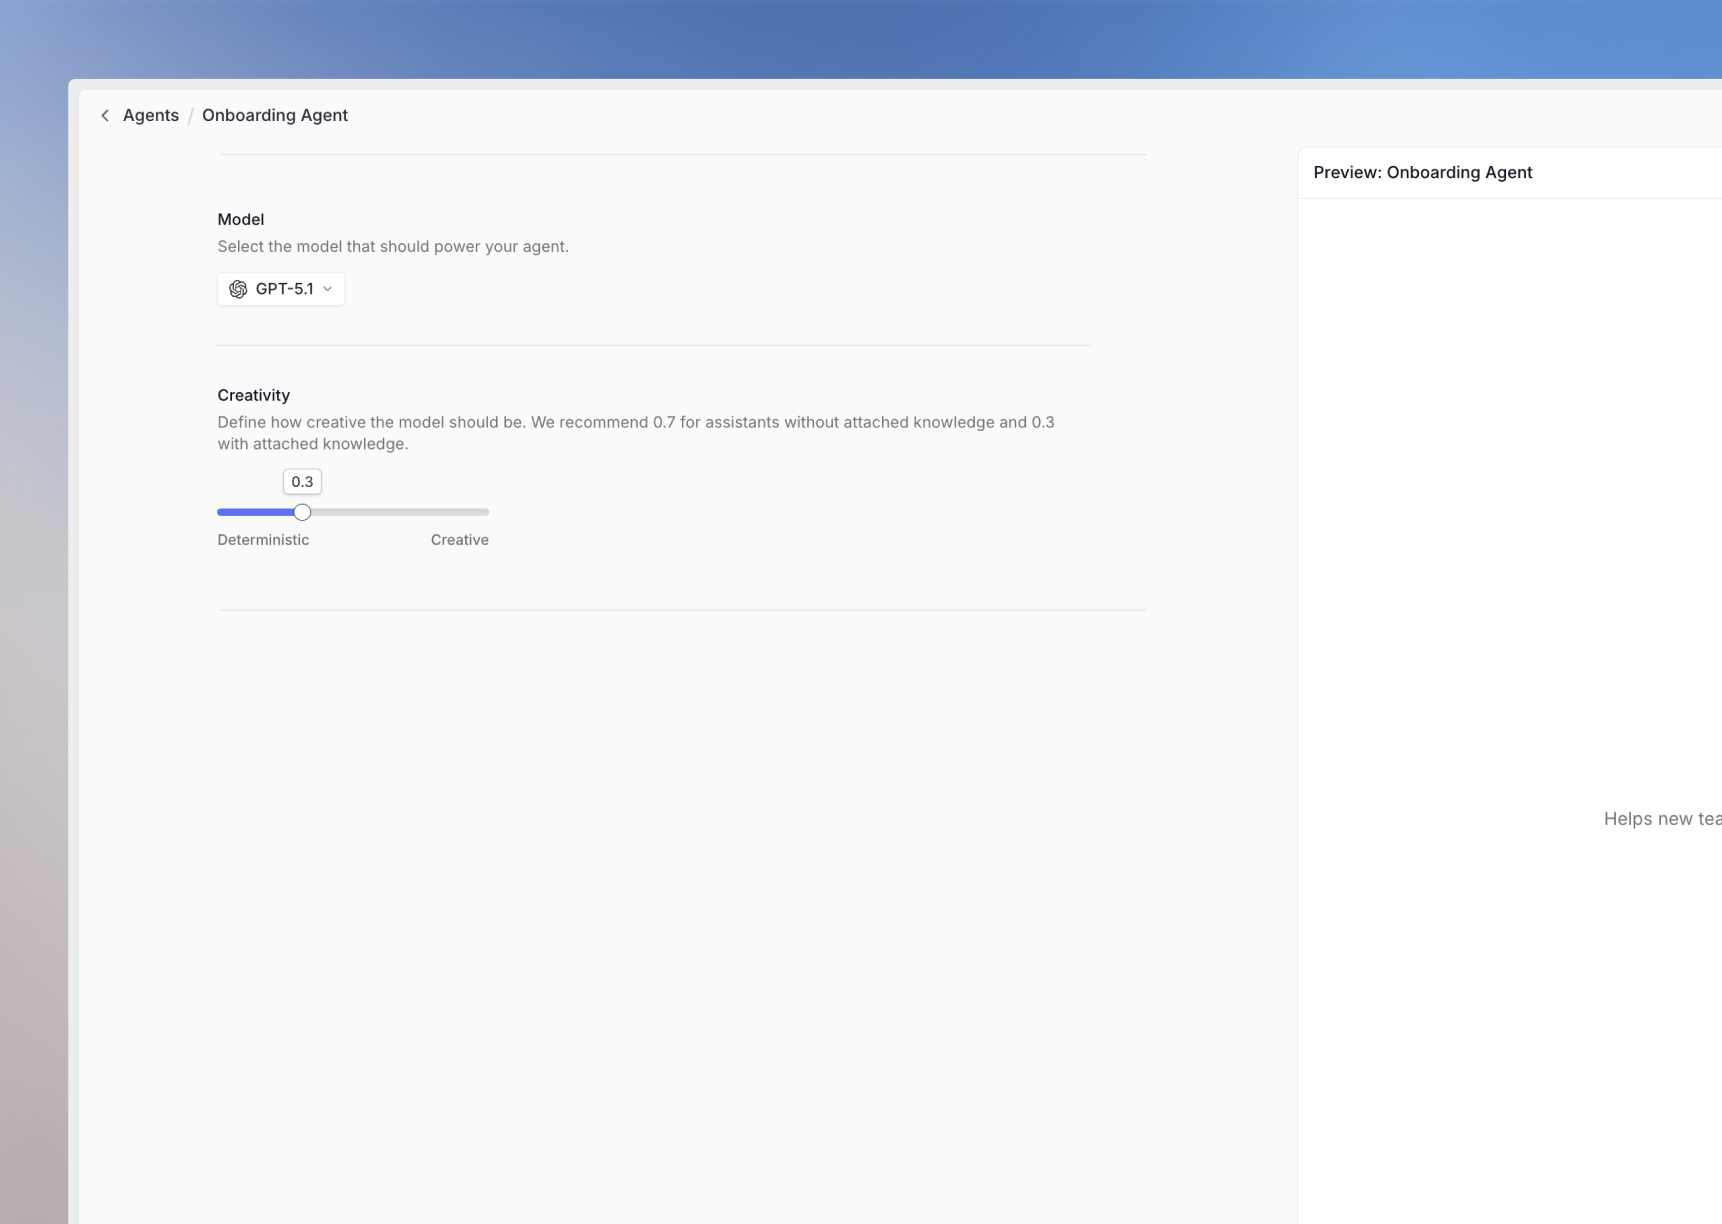Click the Creative label under the slider

[459, 539]
